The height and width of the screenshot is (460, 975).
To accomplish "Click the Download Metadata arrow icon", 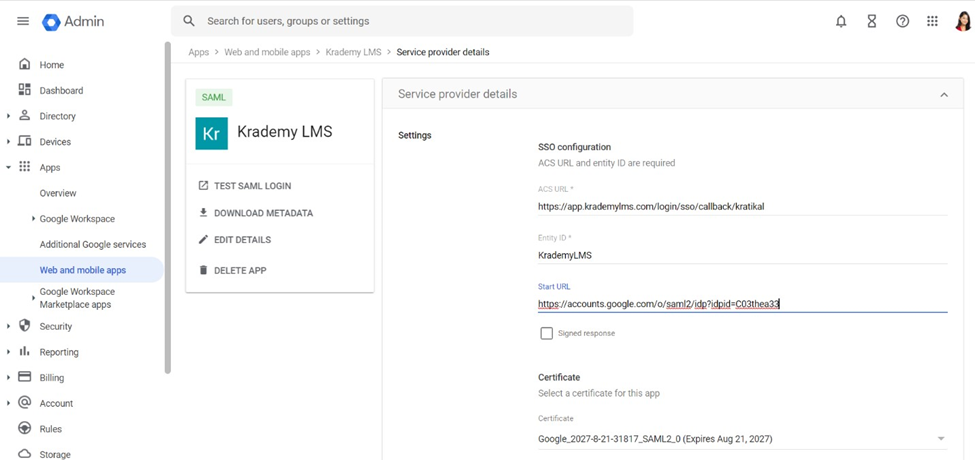I will [x=203, y=213].
